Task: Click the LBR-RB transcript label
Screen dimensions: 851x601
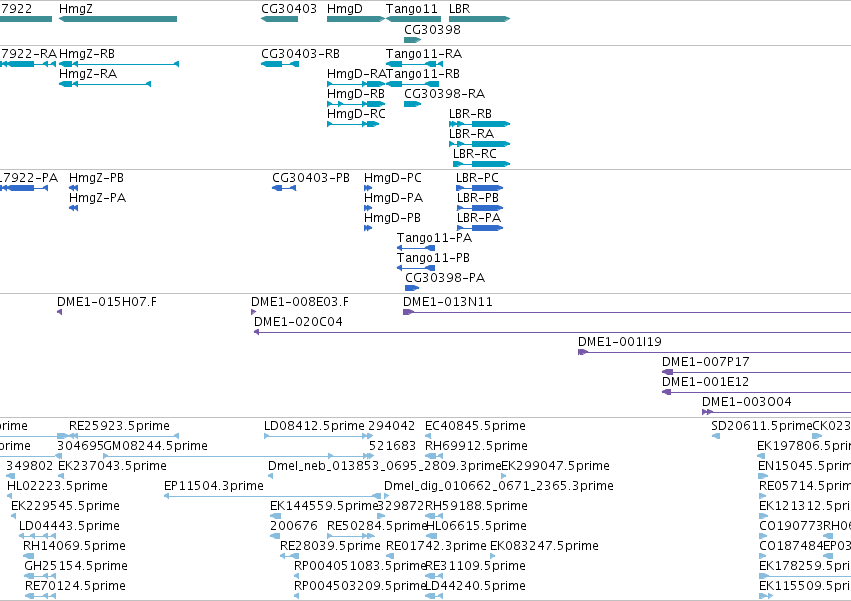Action: 470,114
